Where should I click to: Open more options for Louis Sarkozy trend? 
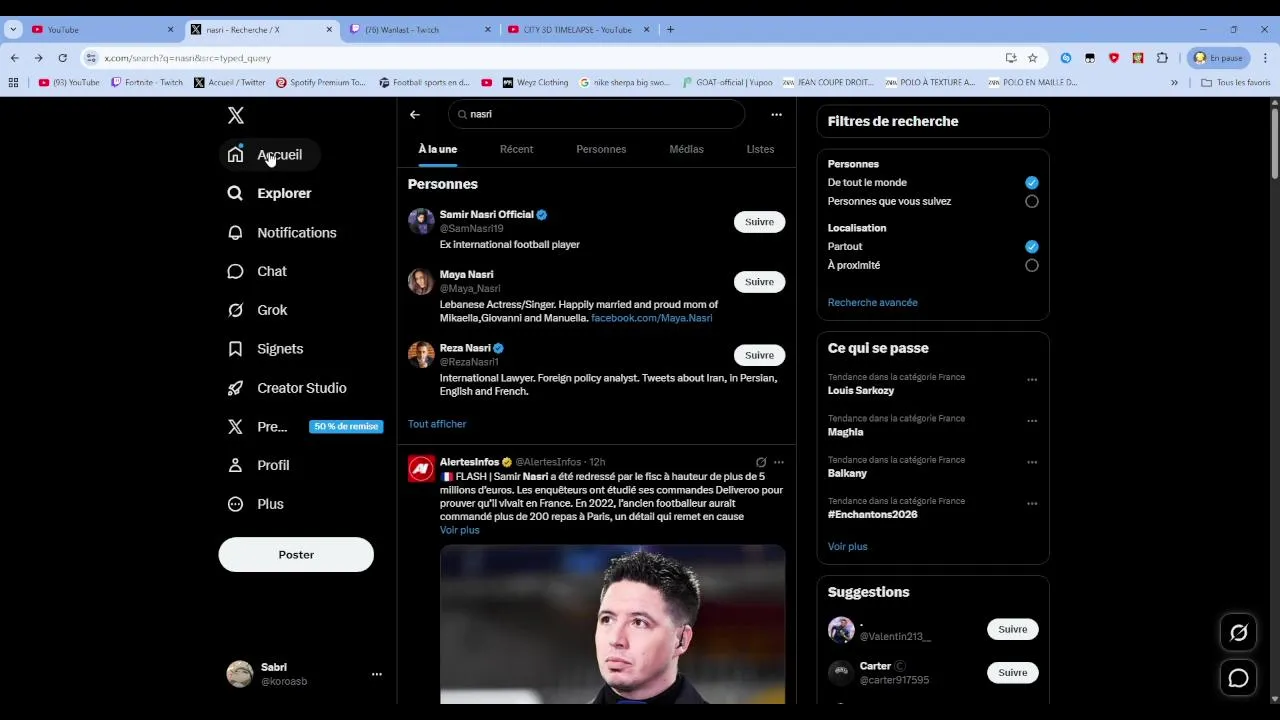coord(1032,380)
